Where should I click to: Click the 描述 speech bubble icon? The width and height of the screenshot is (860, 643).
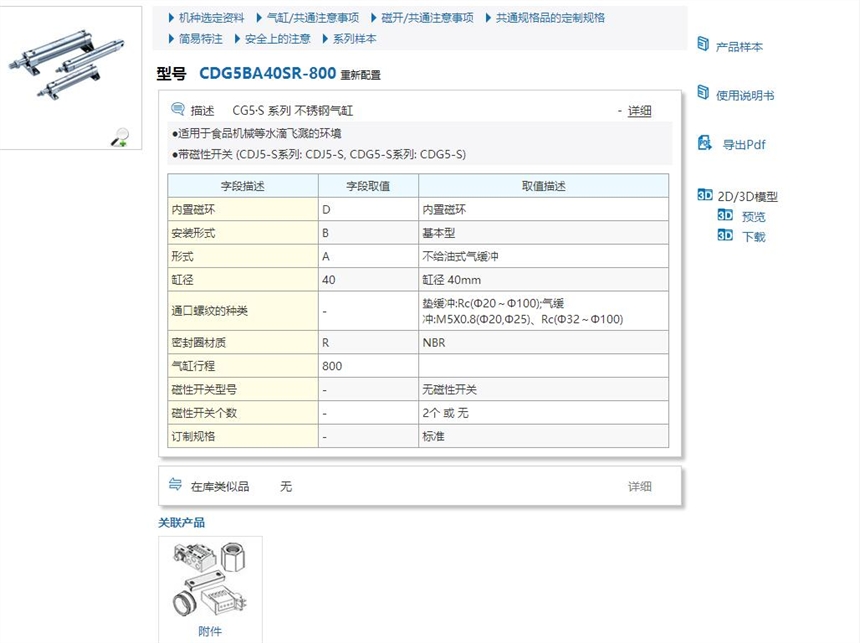click(178, 110)
